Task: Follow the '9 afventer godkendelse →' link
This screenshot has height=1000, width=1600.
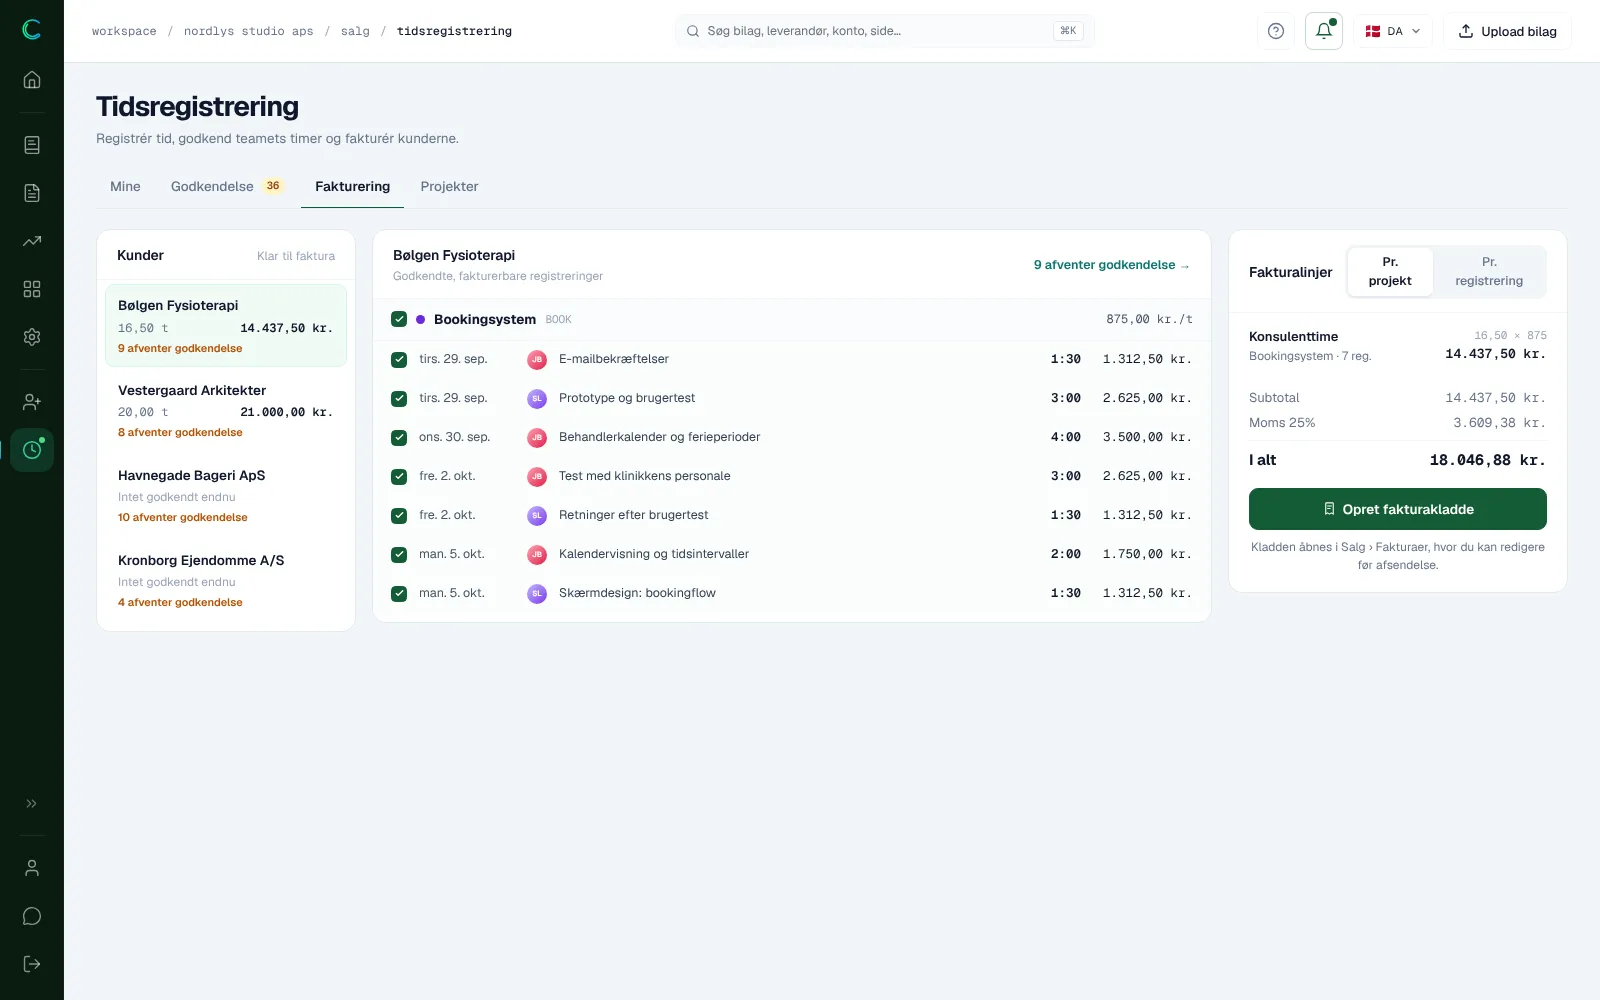Action: (1111, 265)
